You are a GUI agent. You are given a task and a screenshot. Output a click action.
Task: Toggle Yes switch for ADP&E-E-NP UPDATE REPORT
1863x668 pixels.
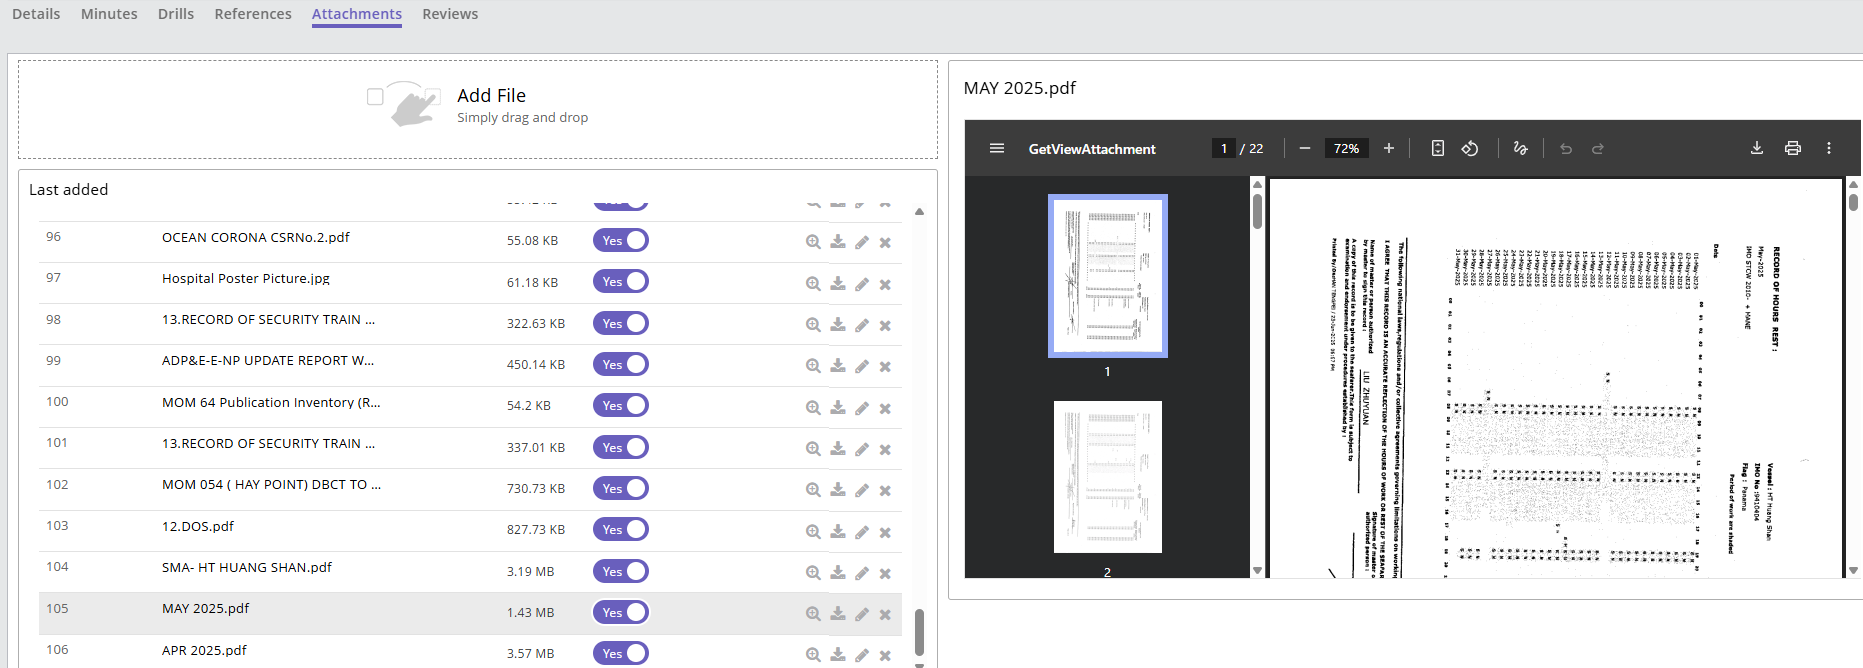(x=621, y=364)
